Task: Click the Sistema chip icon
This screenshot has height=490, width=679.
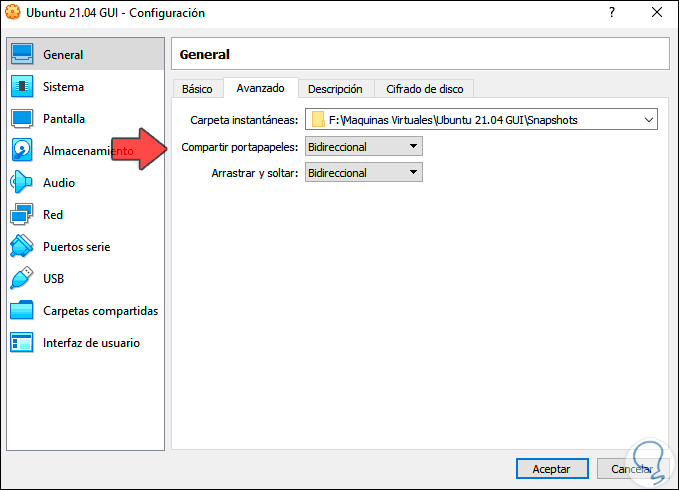Action: (x=22, y=86)
